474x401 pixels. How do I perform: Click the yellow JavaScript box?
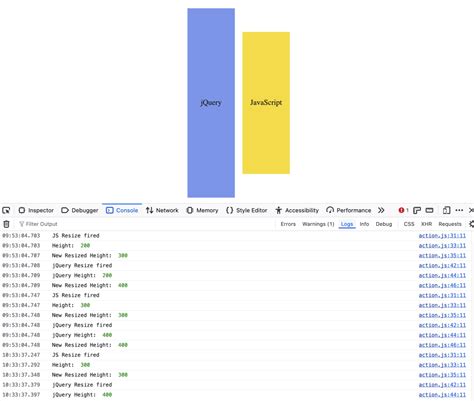coord(266,103)
